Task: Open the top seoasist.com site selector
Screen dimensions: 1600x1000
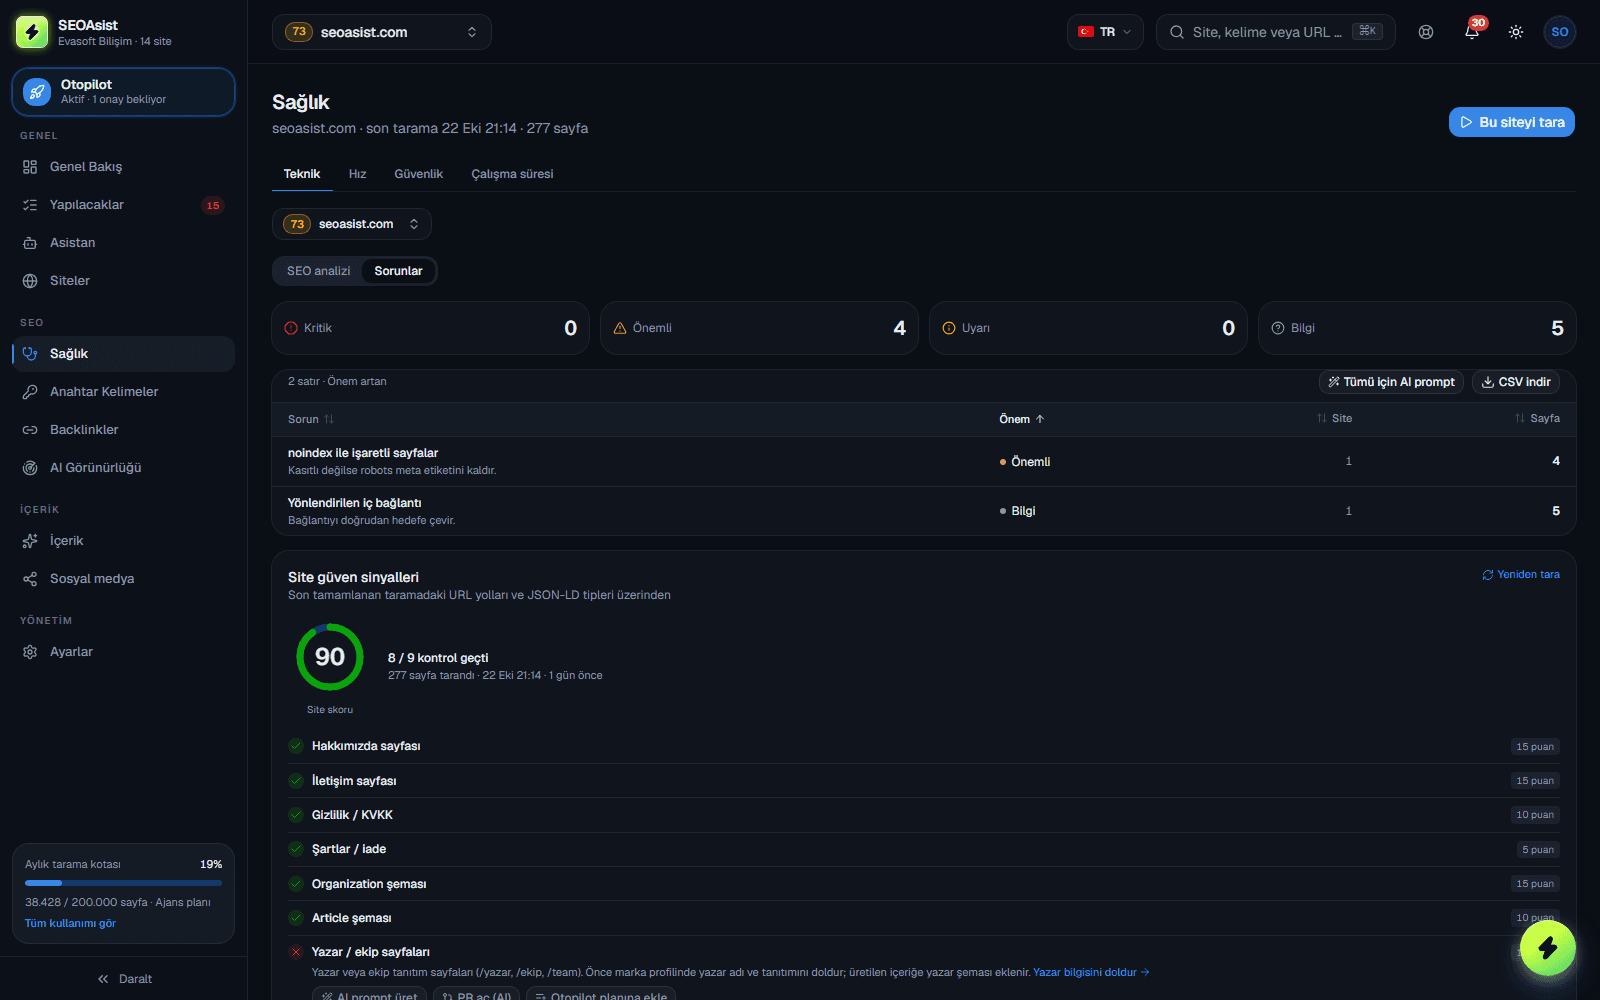Action: point(382,32)
